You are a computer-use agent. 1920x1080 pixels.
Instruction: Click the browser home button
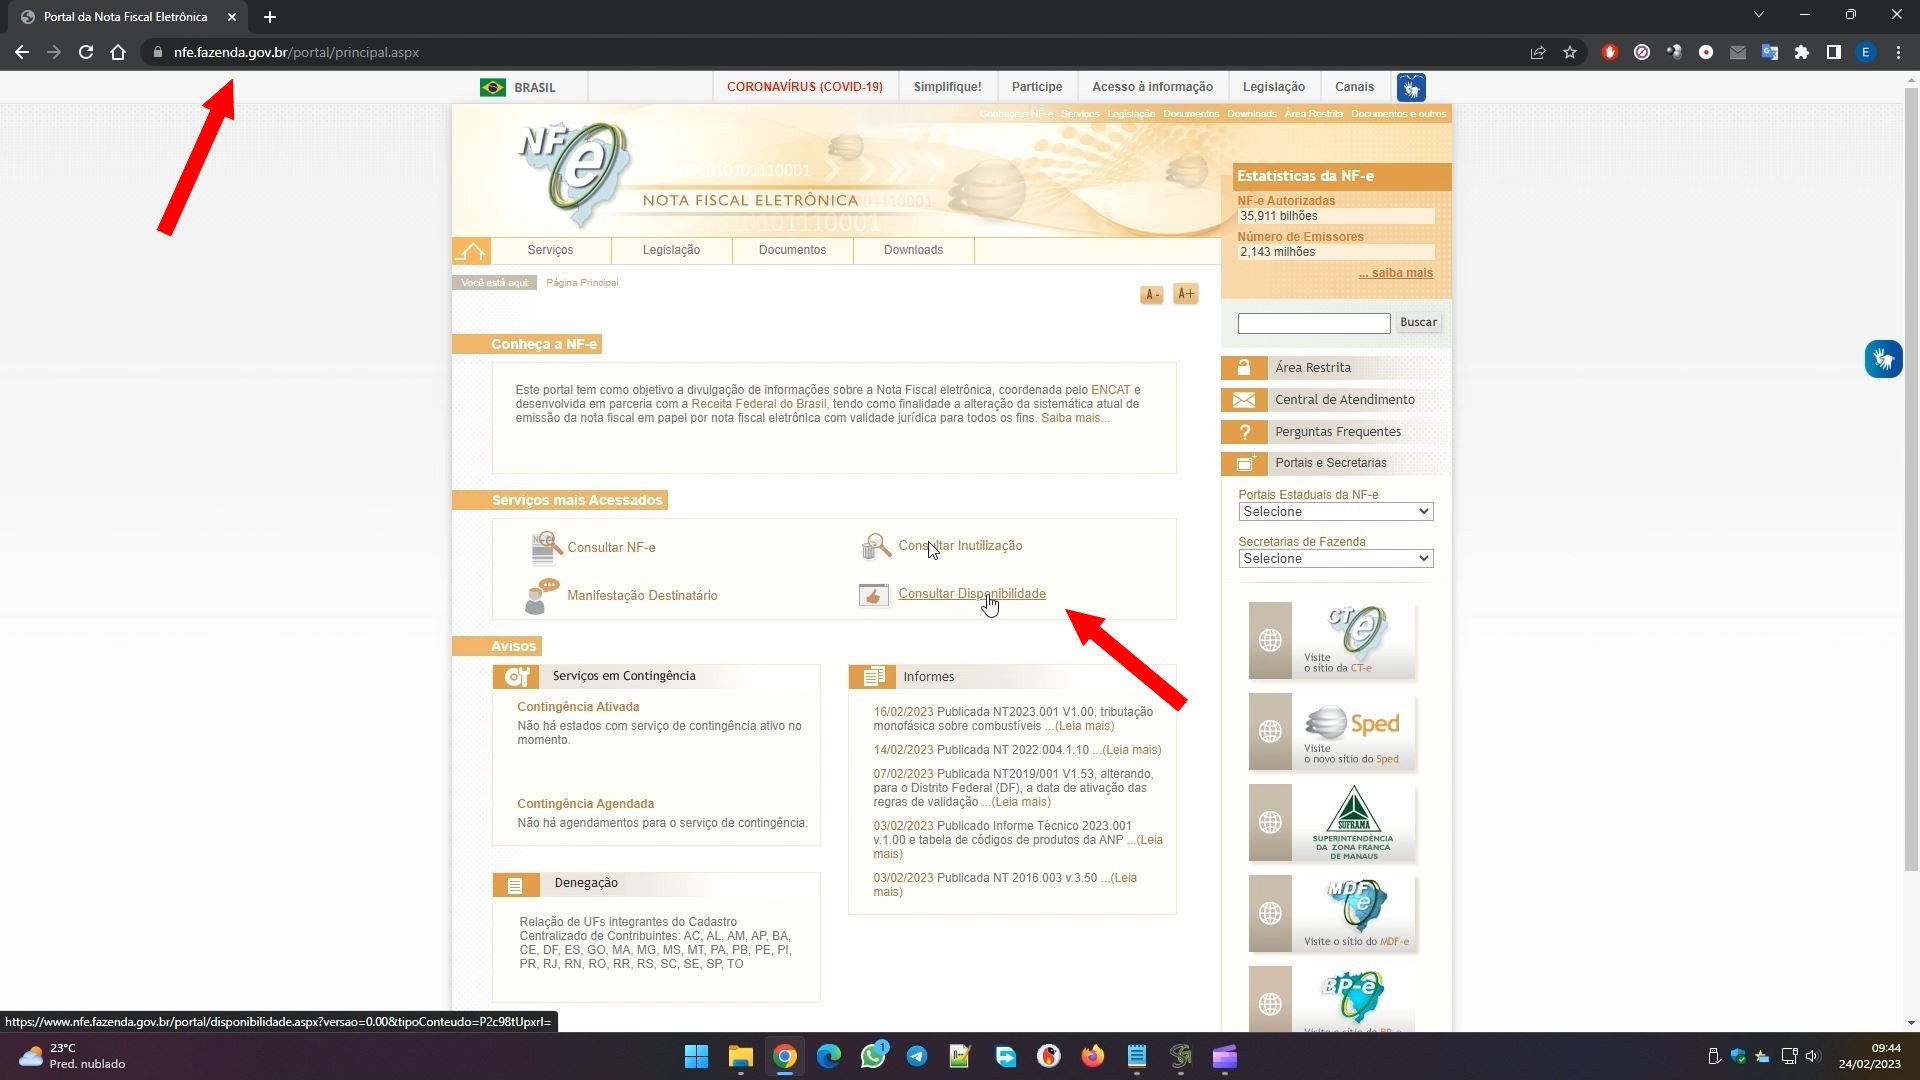[x=118, y=52]
